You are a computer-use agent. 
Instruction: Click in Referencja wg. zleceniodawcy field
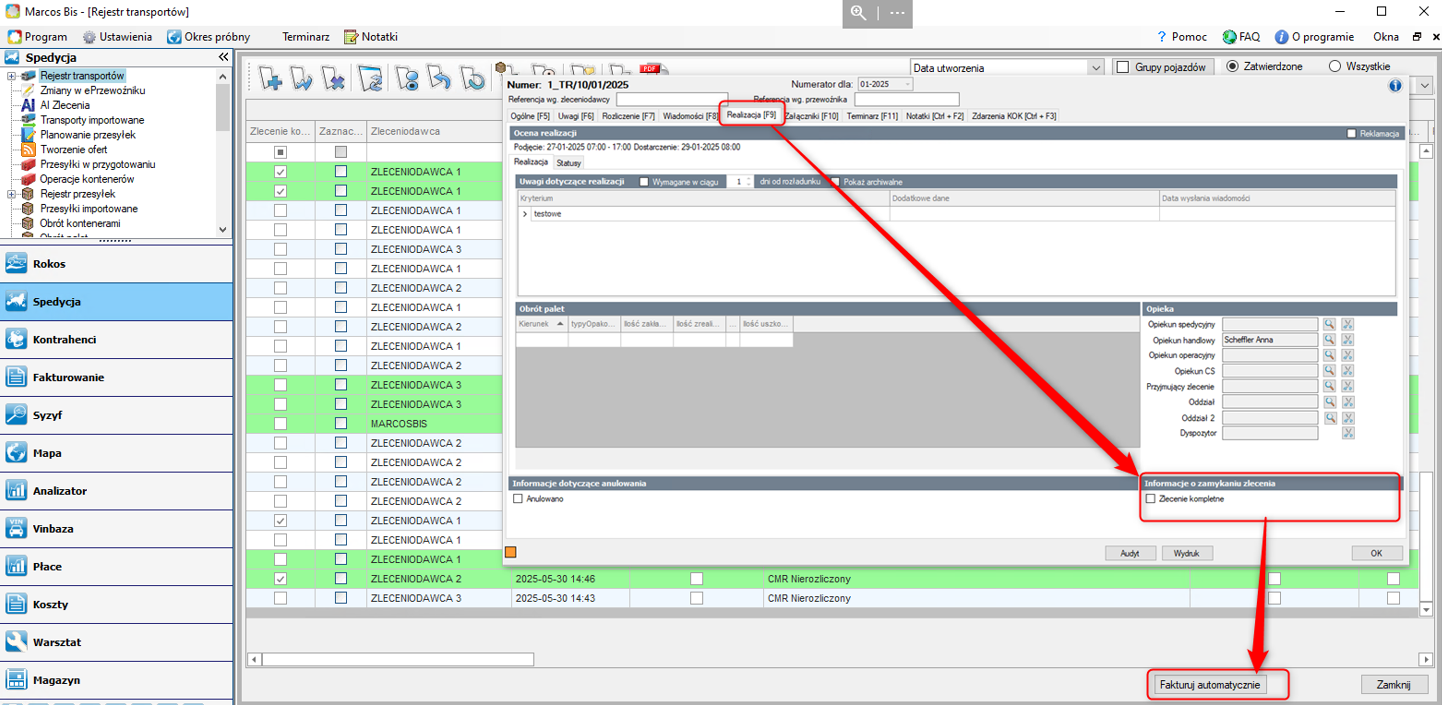click(x=671, y=99)
